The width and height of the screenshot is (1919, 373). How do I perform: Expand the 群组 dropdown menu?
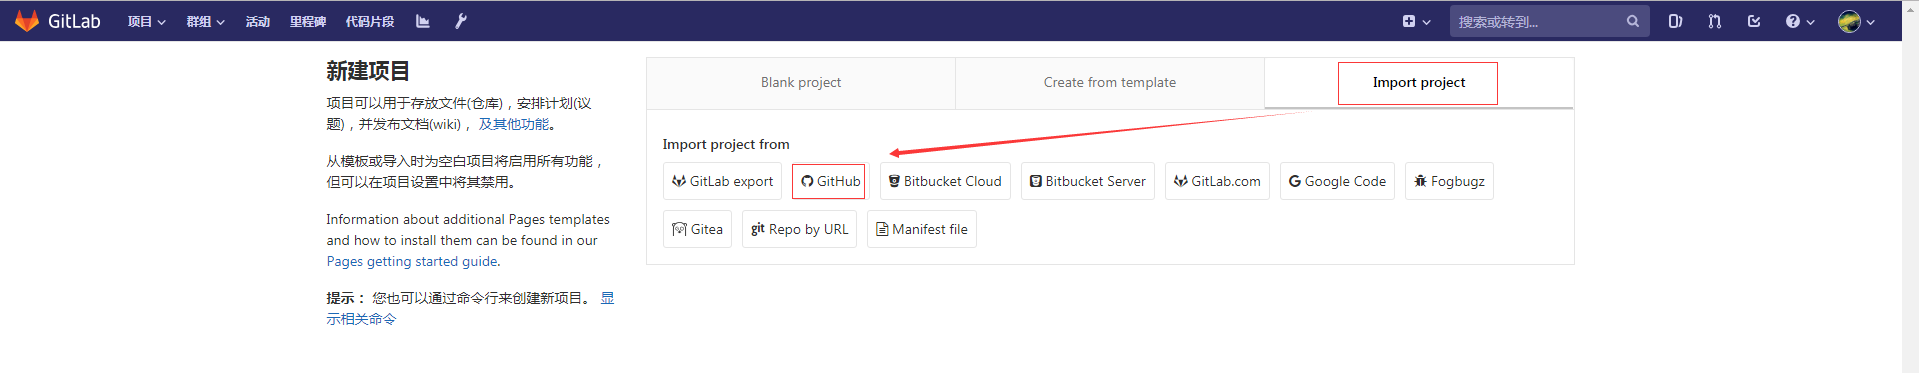(x=205, y=21)
